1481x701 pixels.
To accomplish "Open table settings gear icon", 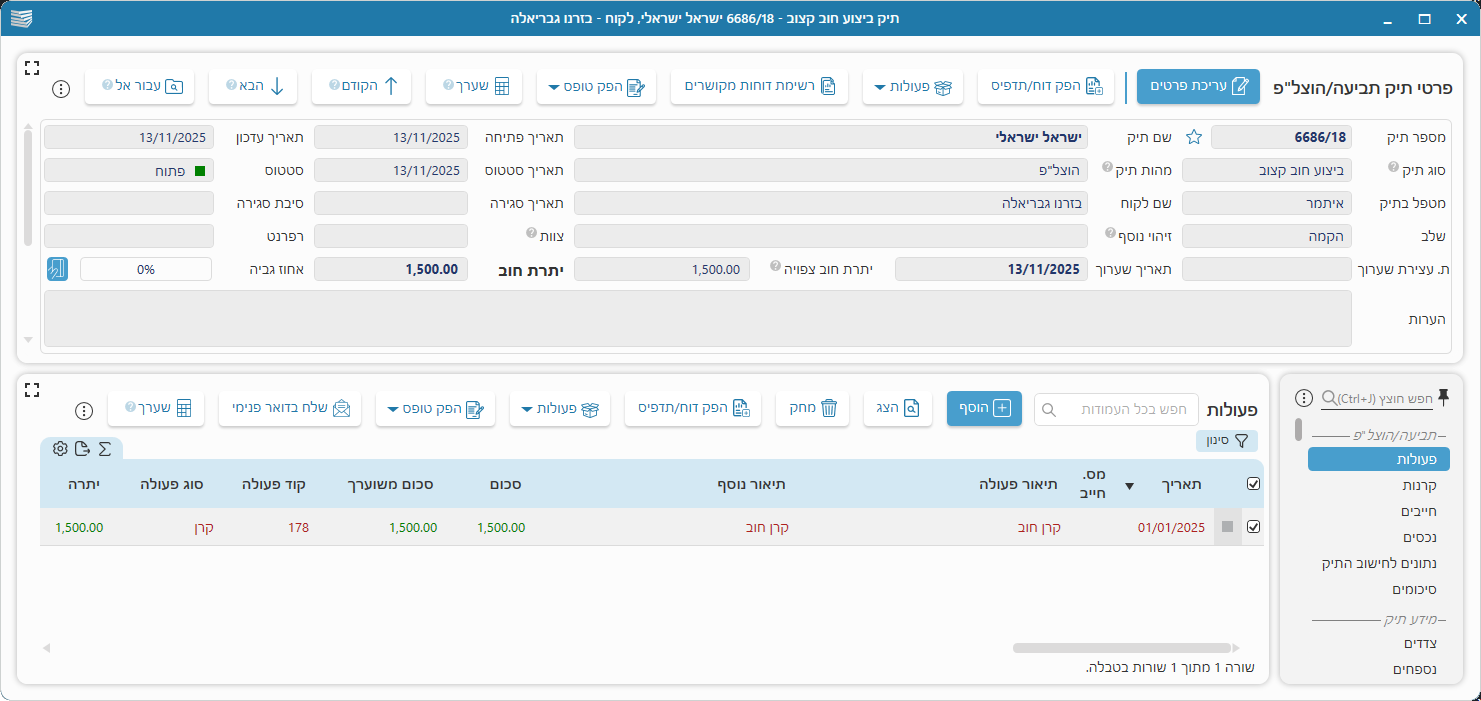I will pos(60,448).
